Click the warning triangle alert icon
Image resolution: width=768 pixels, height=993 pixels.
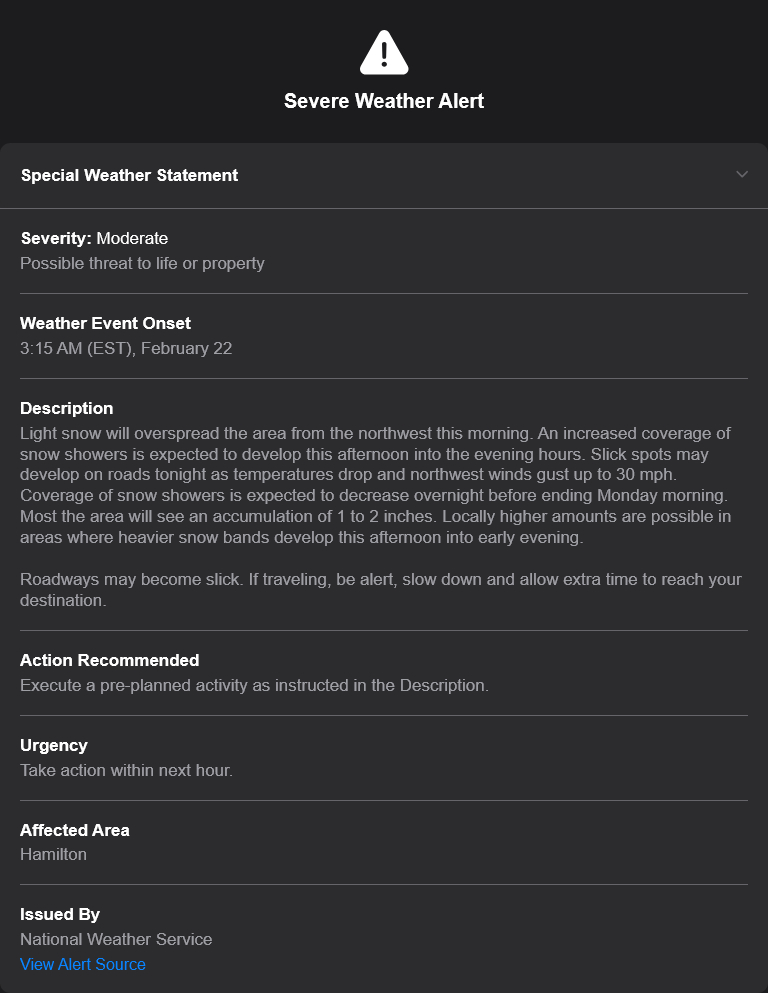click(384, 53)
